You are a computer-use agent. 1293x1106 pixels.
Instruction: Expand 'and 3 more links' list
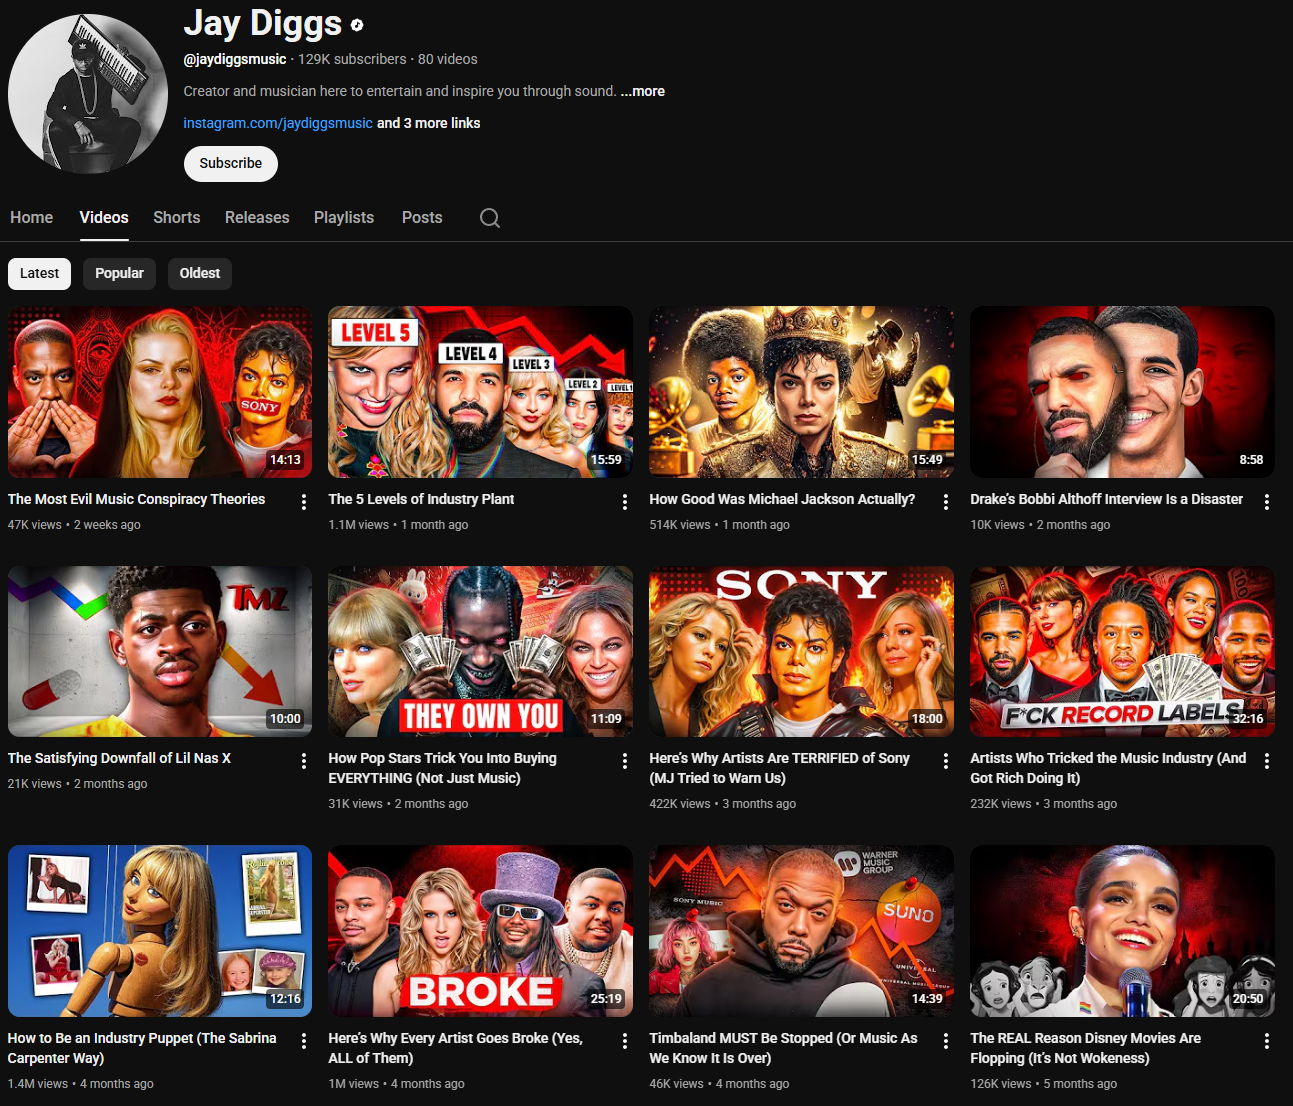[x=428, y=123]
